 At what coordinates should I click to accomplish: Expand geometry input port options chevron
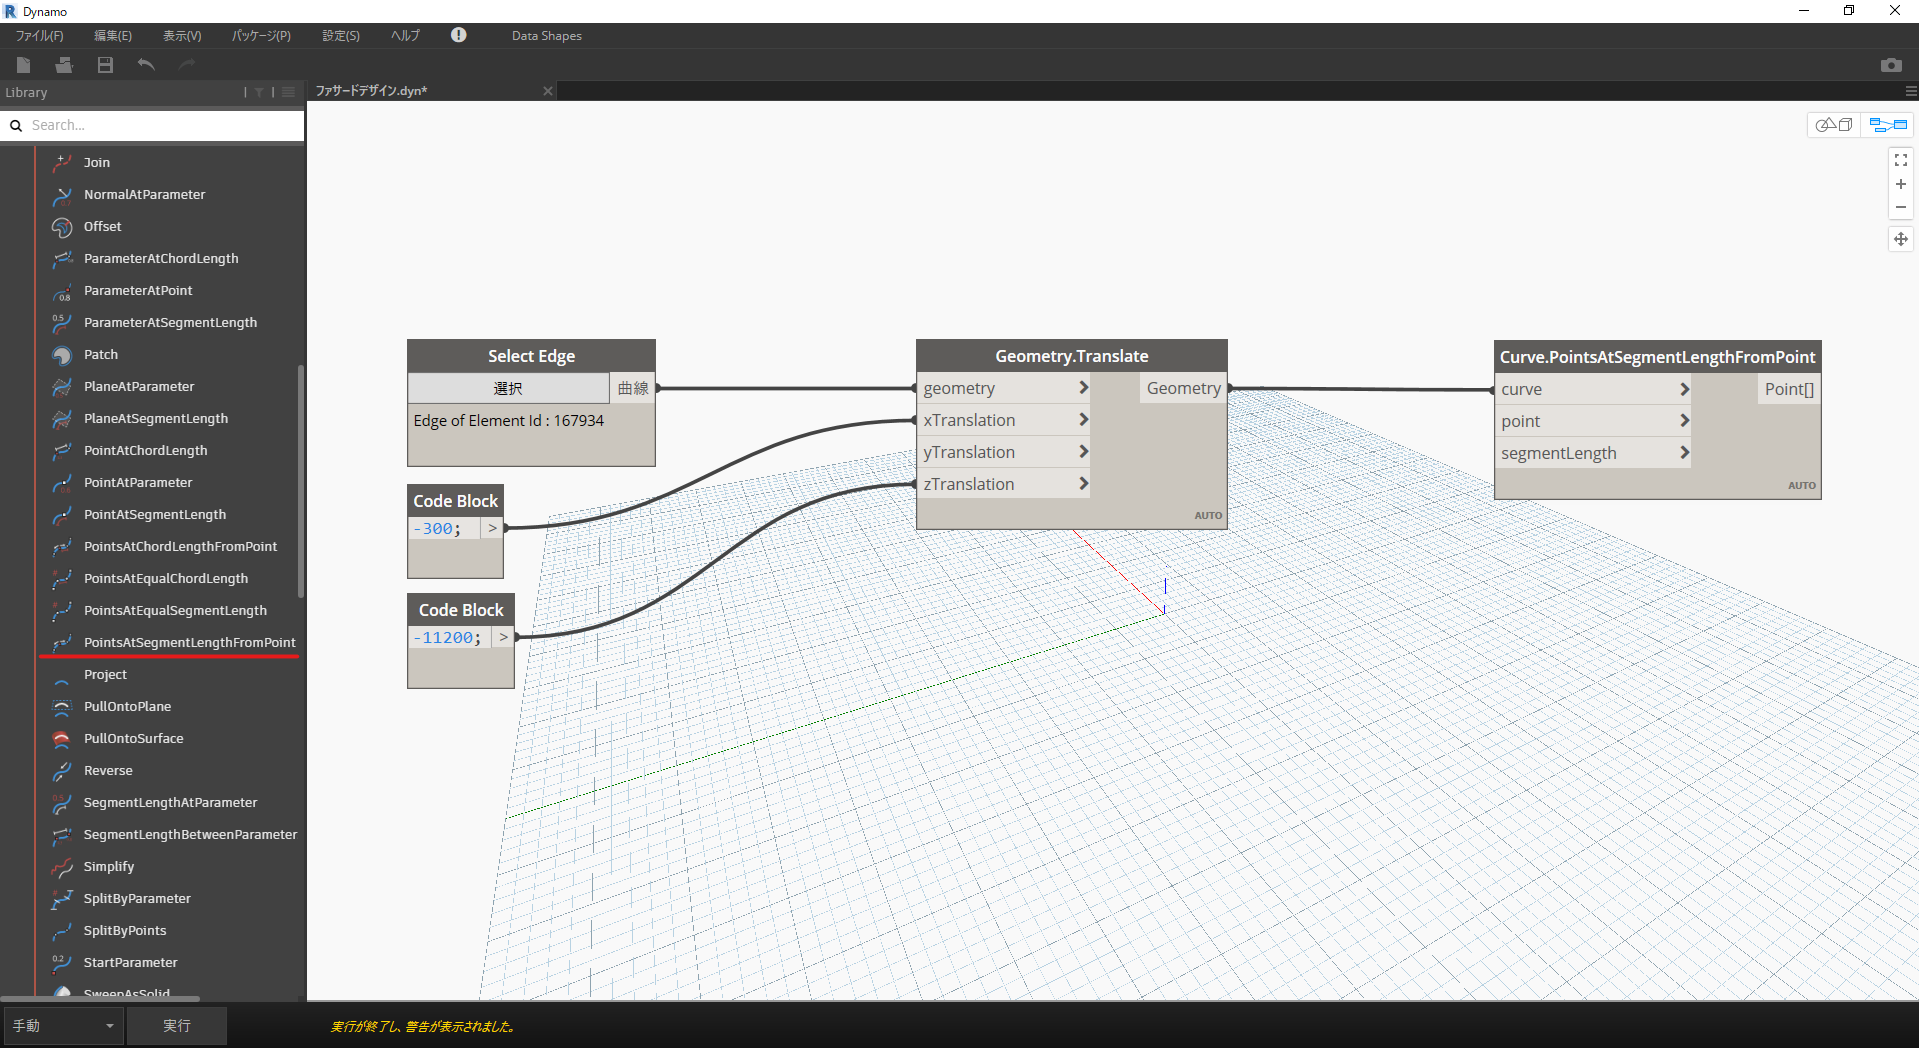click(1083, 388)
